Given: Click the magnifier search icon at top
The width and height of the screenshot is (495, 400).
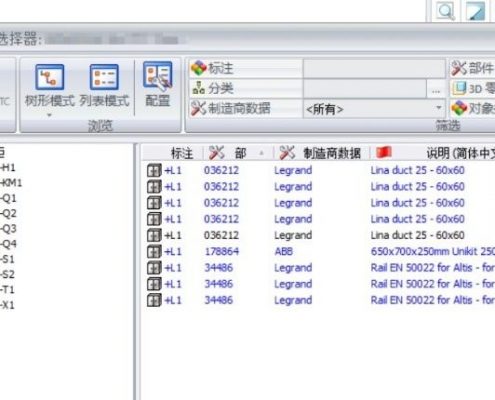Looking at the screenshot, I should coord(445,11).
